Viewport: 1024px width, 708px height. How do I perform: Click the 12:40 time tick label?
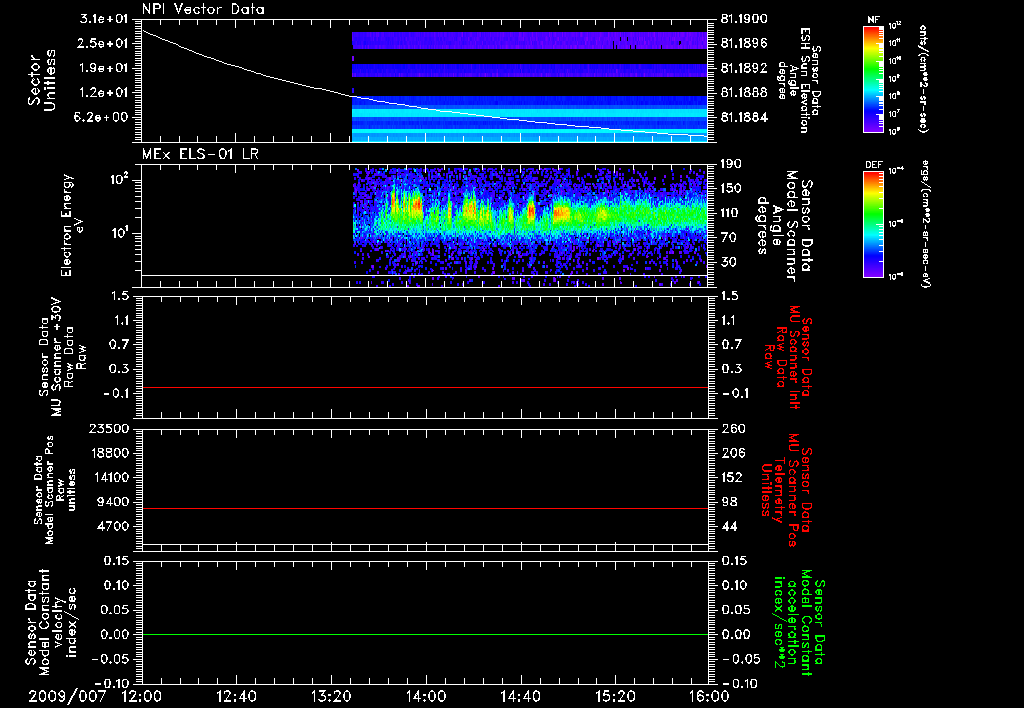(x=236, y=696)
